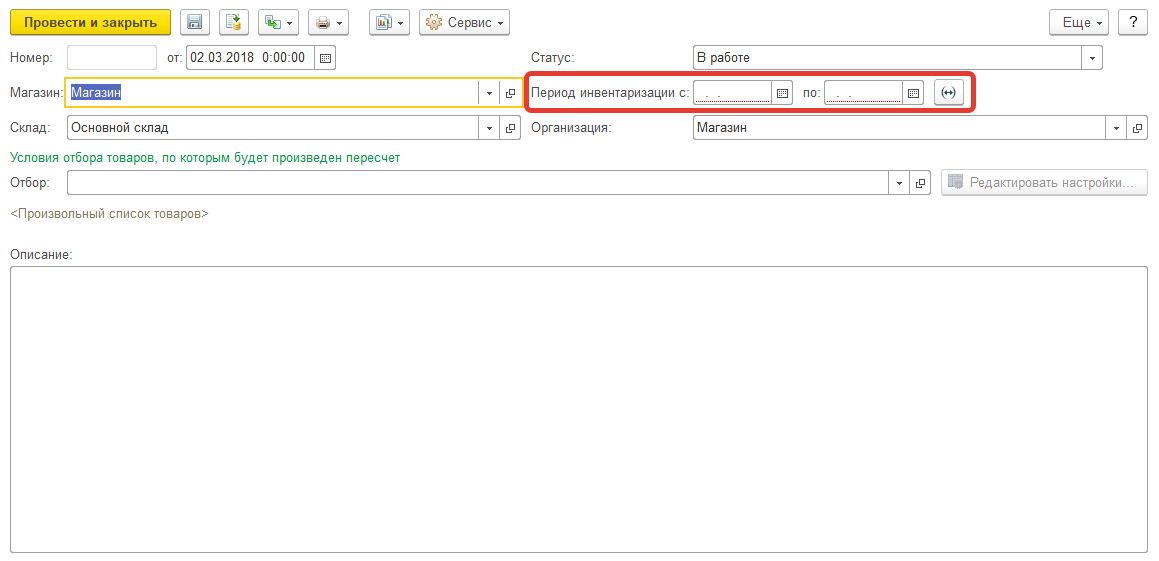Expand the Статус dropdown
This screenshot has width=1159, height=561.
pos(1092,58)
